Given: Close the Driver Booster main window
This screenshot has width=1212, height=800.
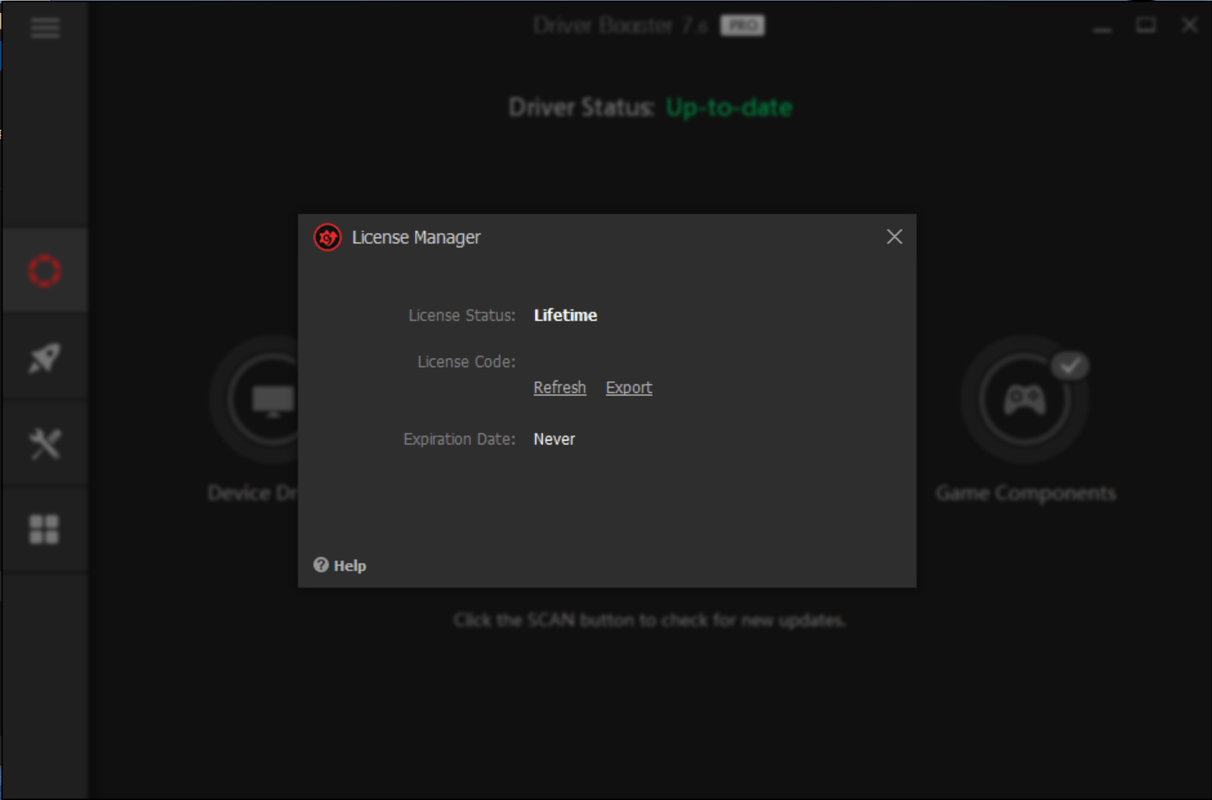Looking at the screenshot, I should 1189,25.
